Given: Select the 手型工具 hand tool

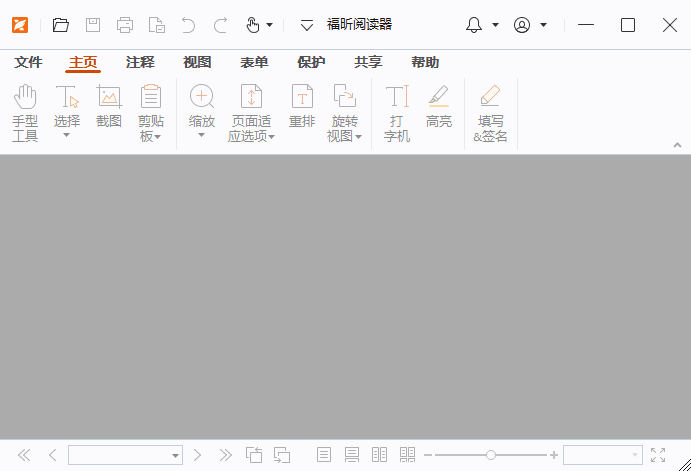Looking at the screenshot, I should 25,112.
